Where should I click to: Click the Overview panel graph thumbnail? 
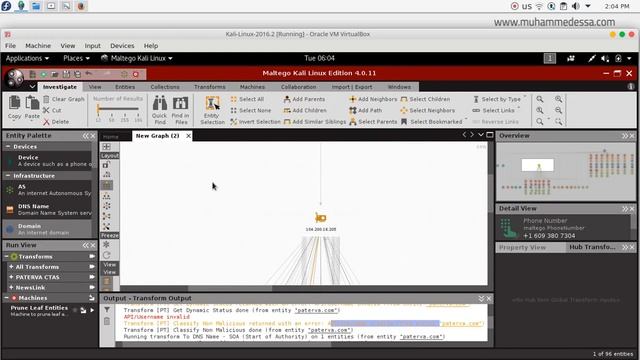566,171
